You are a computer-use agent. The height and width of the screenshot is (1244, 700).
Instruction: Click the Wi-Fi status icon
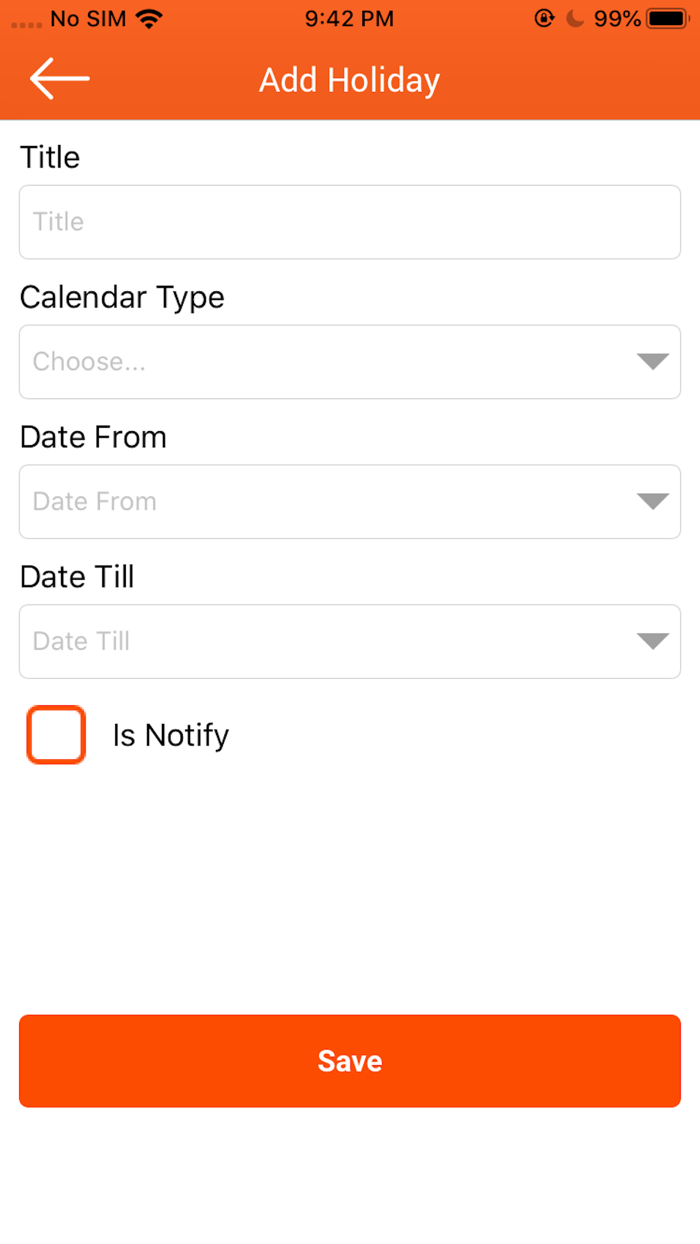pyautogui.click(x=149, y=19)
